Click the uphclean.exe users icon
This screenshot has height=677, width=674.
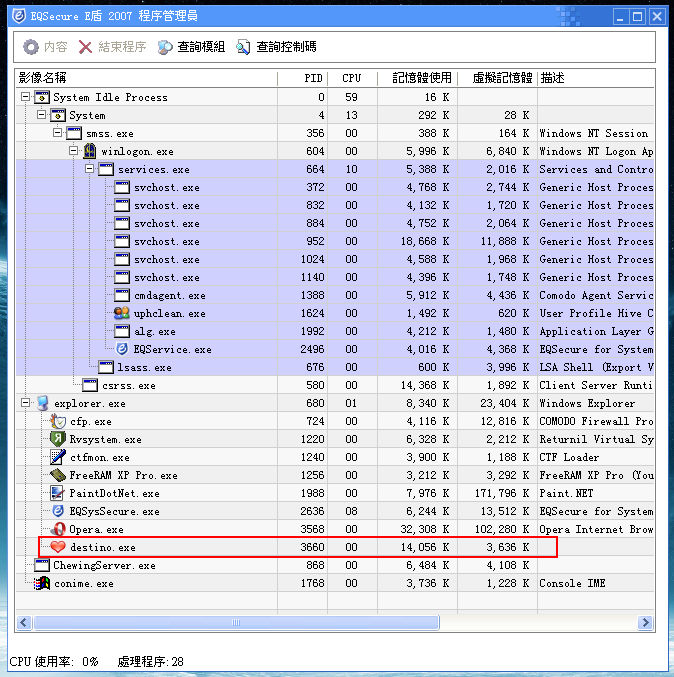[x=122, y=313]
